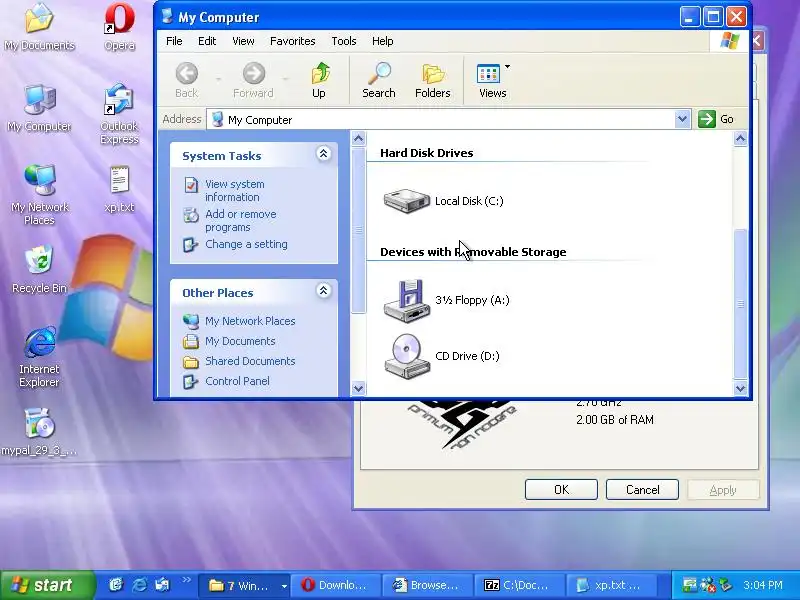Open the Tools menu

pos(344,41)
